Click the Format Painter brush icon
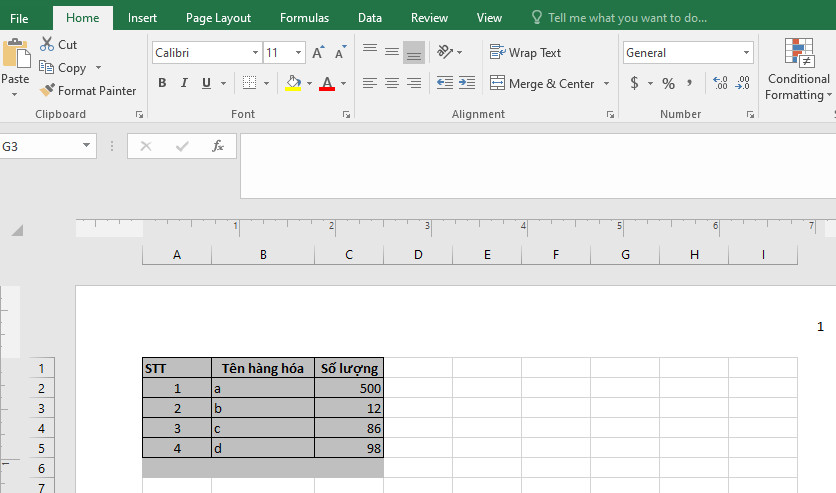The width and height of the screenshot is (836, 493). point(47,90)
